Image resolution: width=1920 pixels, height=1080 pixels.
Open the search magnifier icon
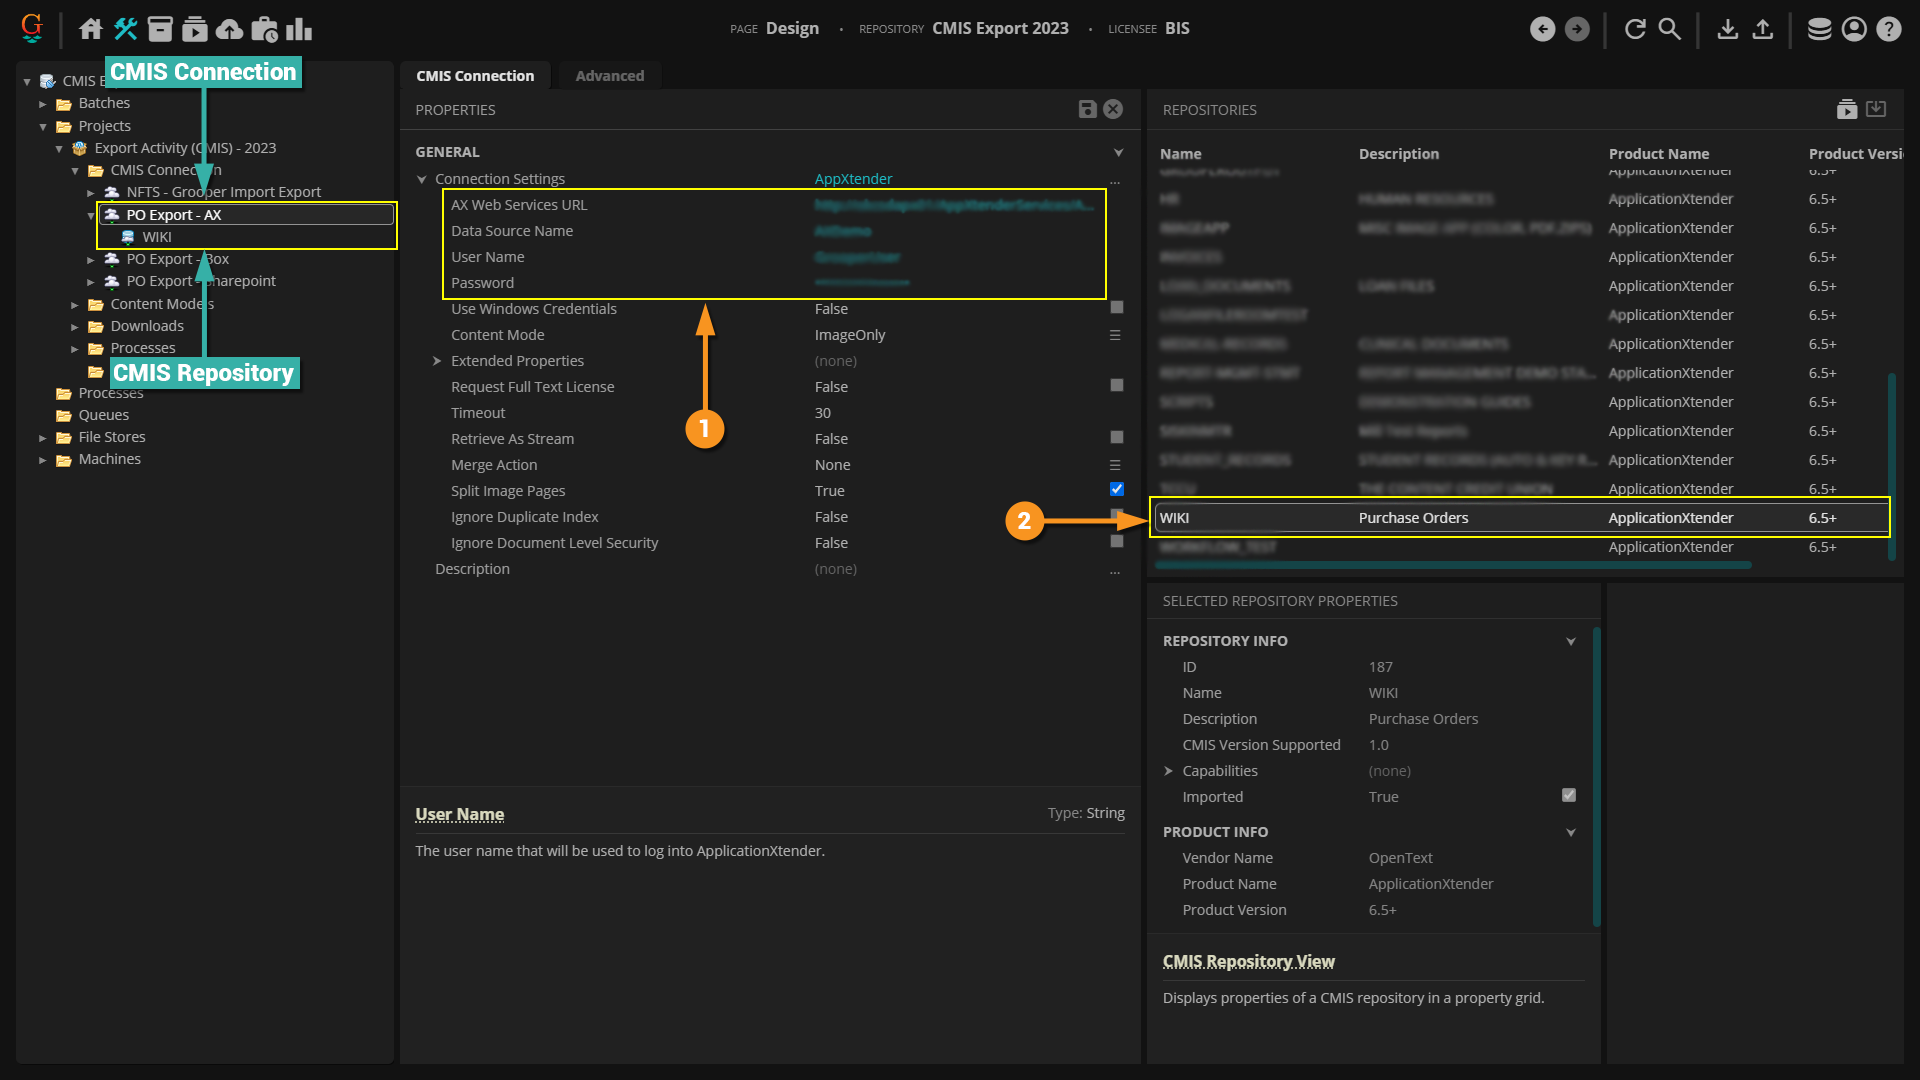pos(1670,29)
